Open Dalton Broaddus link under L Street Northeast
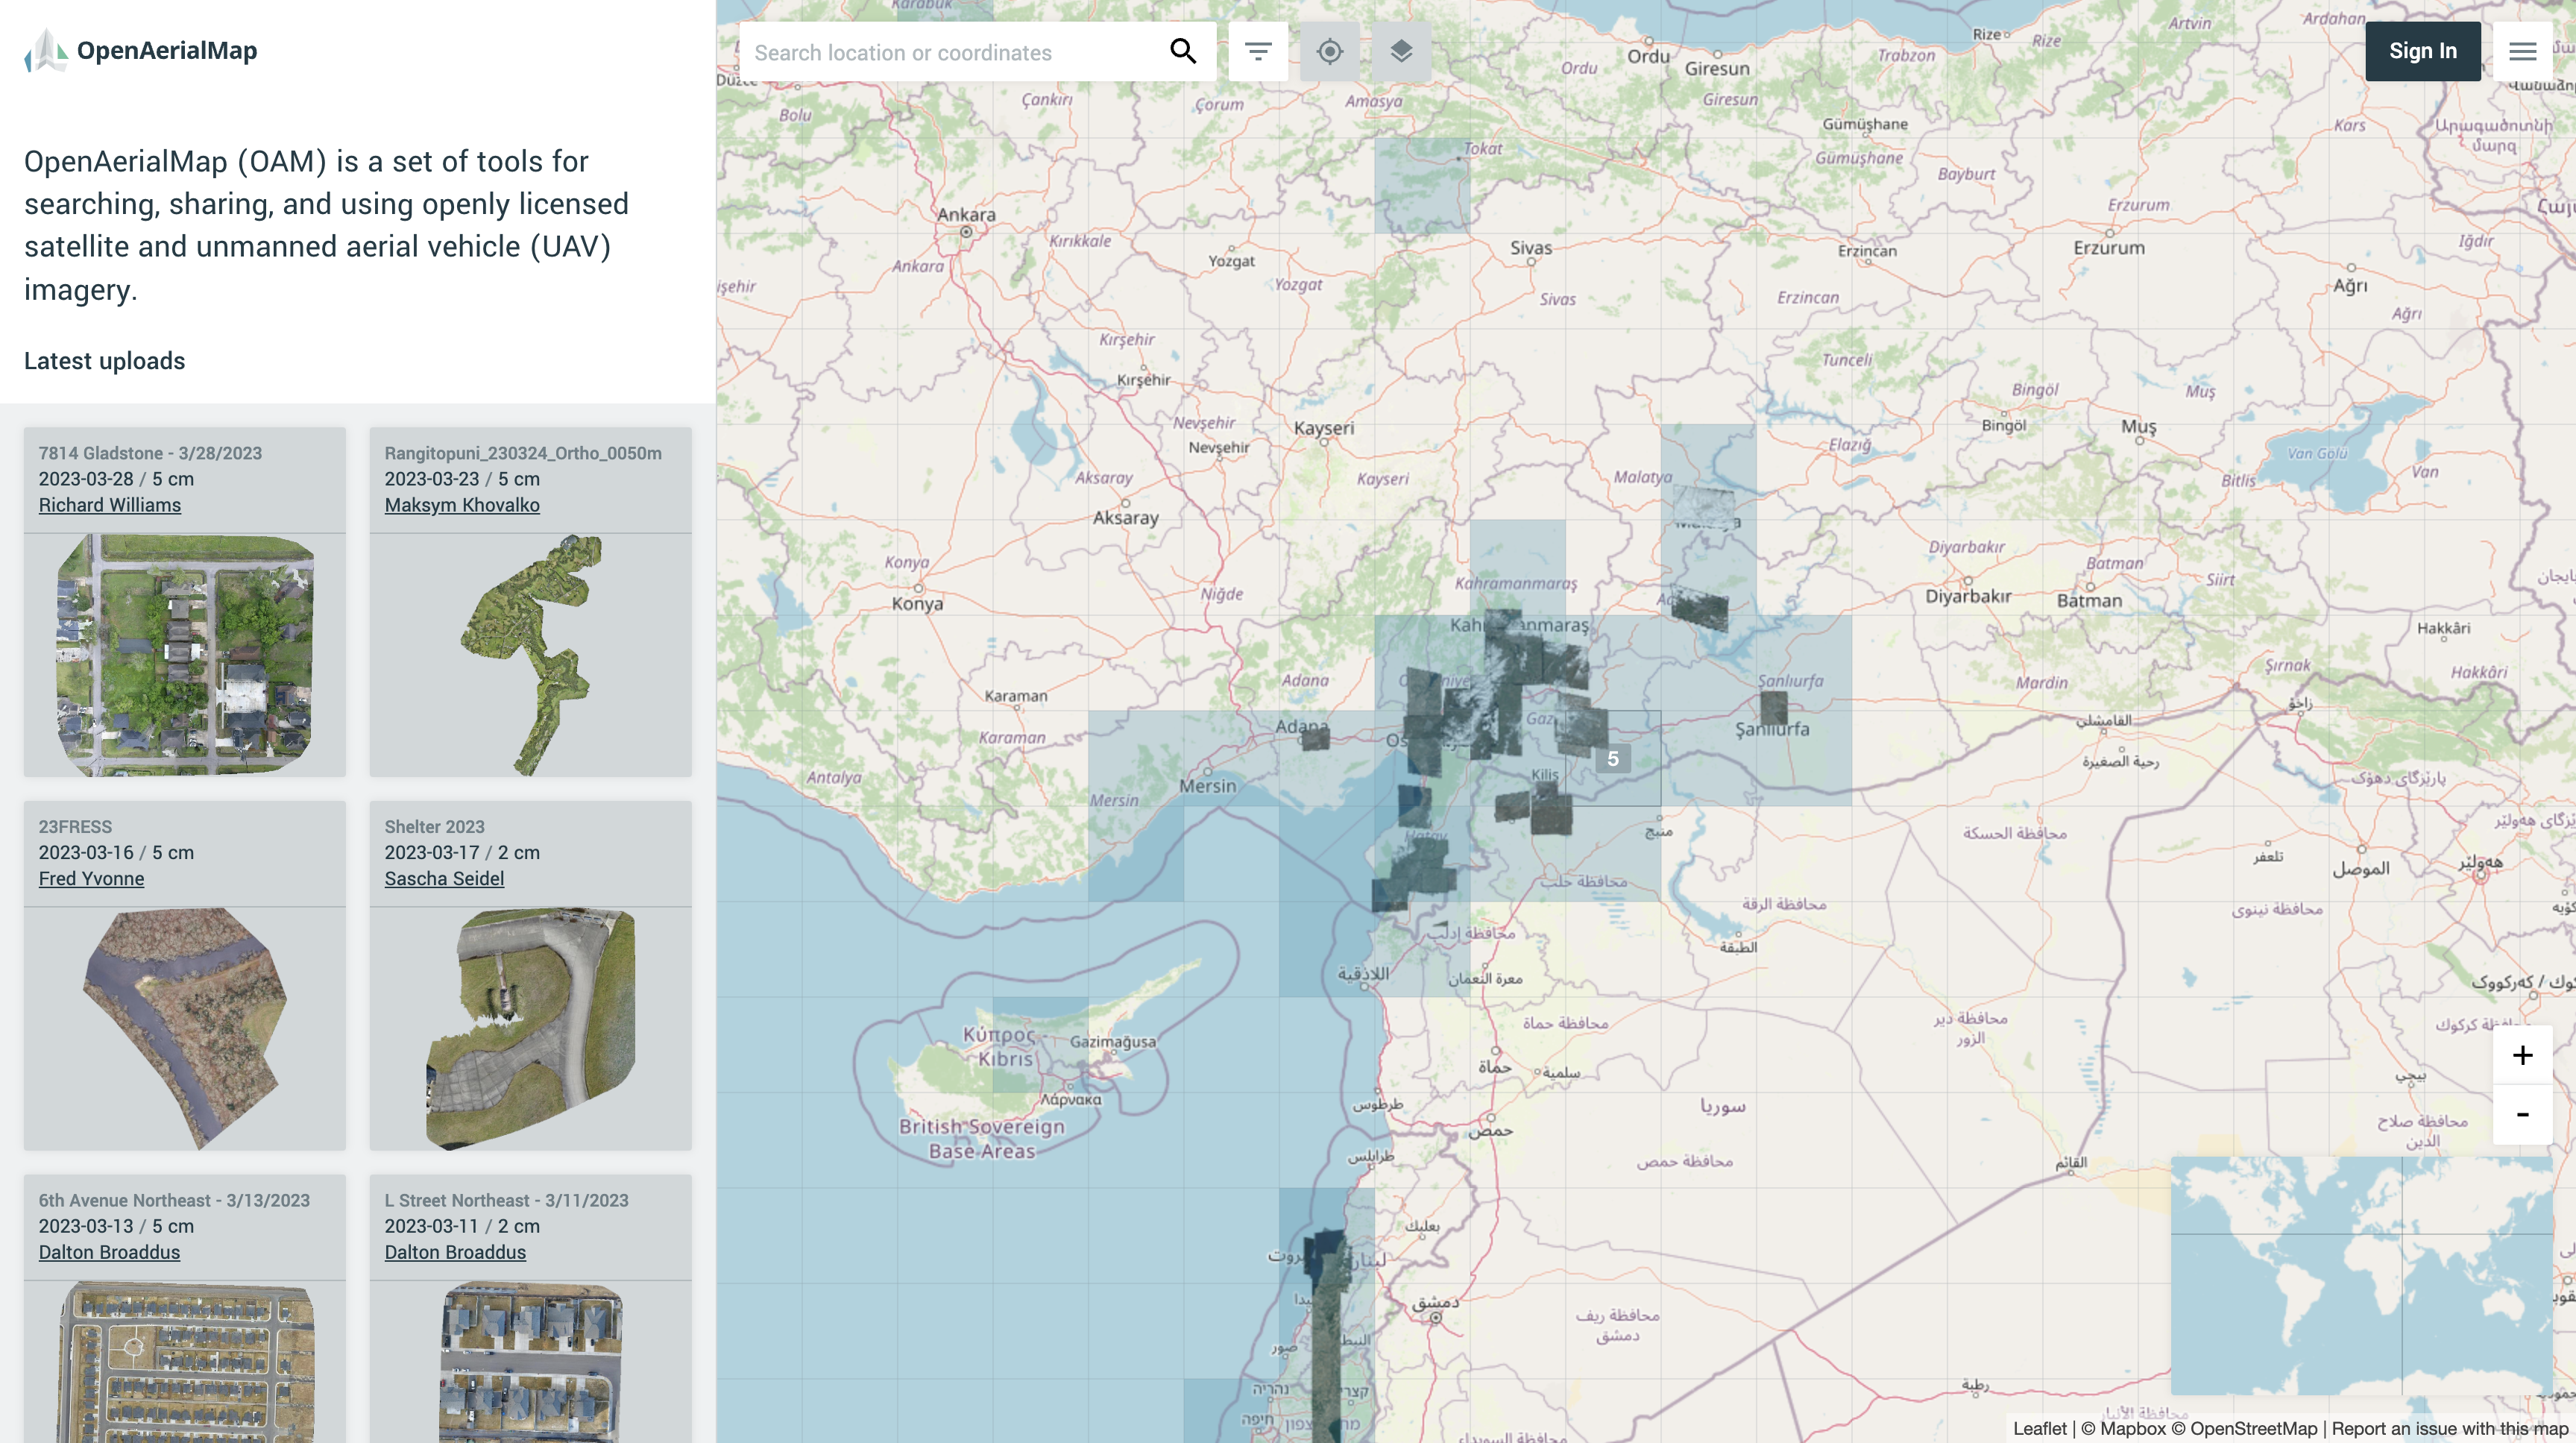The height and width of the screenshot is (1443, 2576). coord(455,1252)
